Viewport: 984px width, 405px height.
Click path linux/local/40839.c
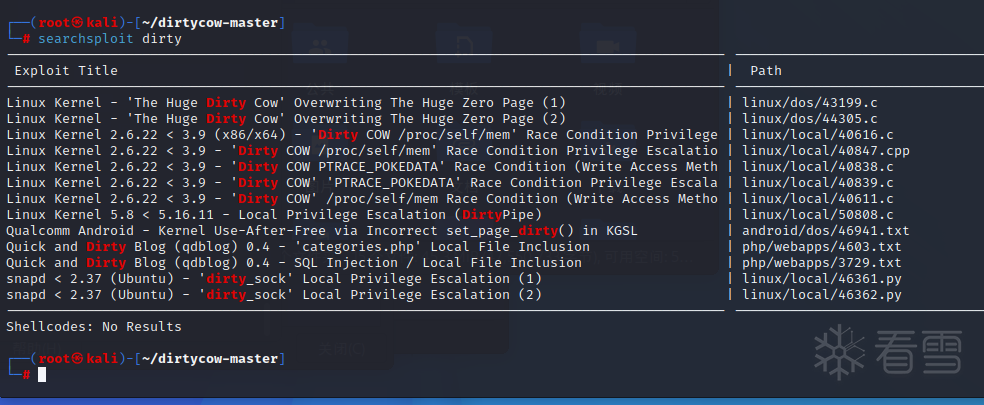818,183
